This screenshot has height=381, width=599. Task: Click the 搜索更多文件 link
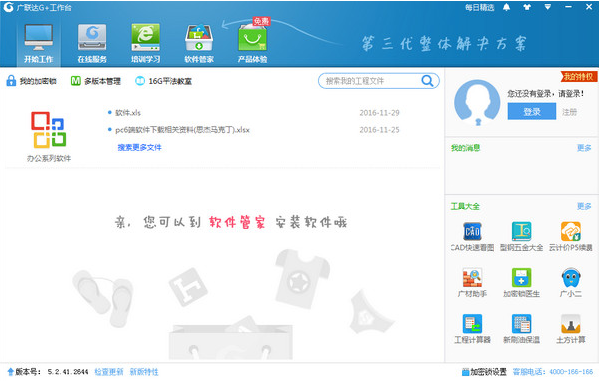[x=139, y=148]
